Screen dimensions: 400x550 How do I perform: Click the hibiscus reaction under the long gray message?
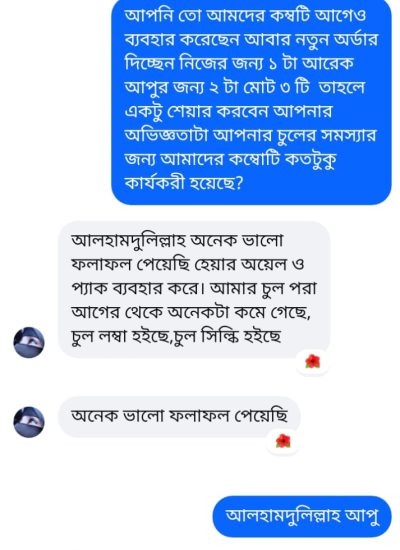(x=313, y=362)
